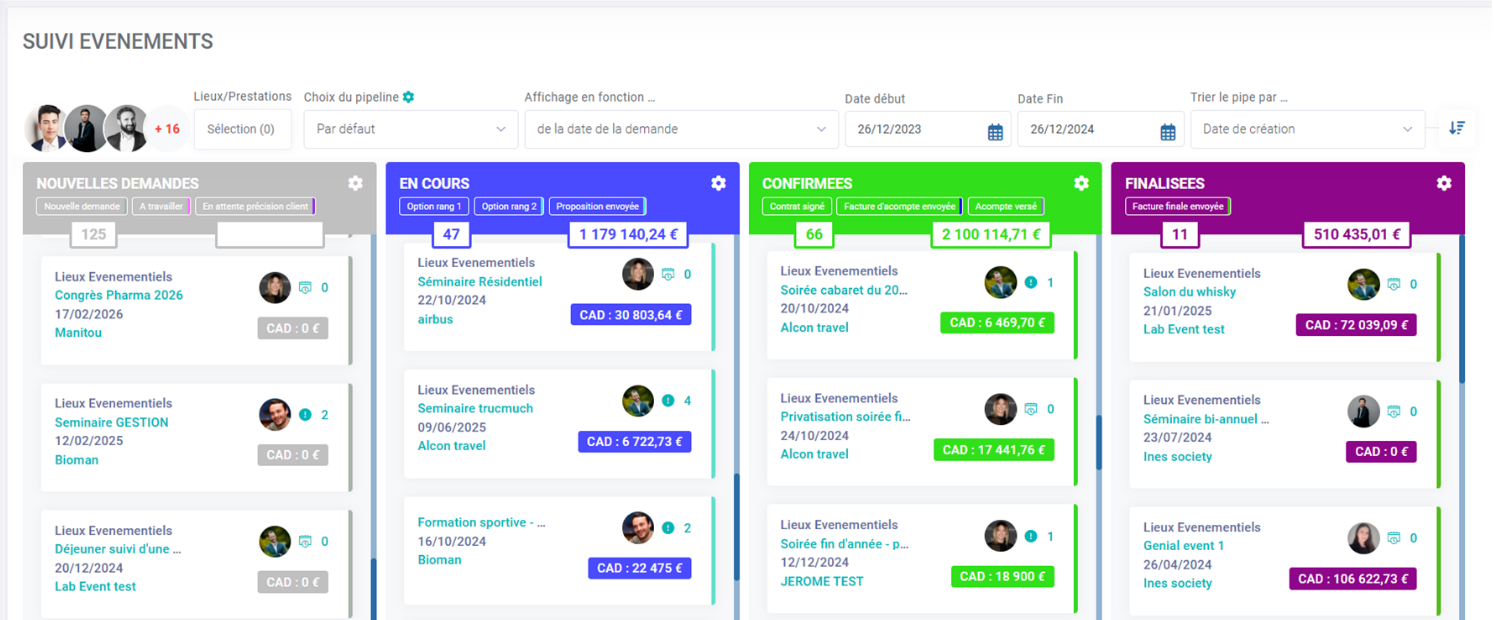Select the Contrat signé status tag
1494x620 pixels.
point(797,207)
